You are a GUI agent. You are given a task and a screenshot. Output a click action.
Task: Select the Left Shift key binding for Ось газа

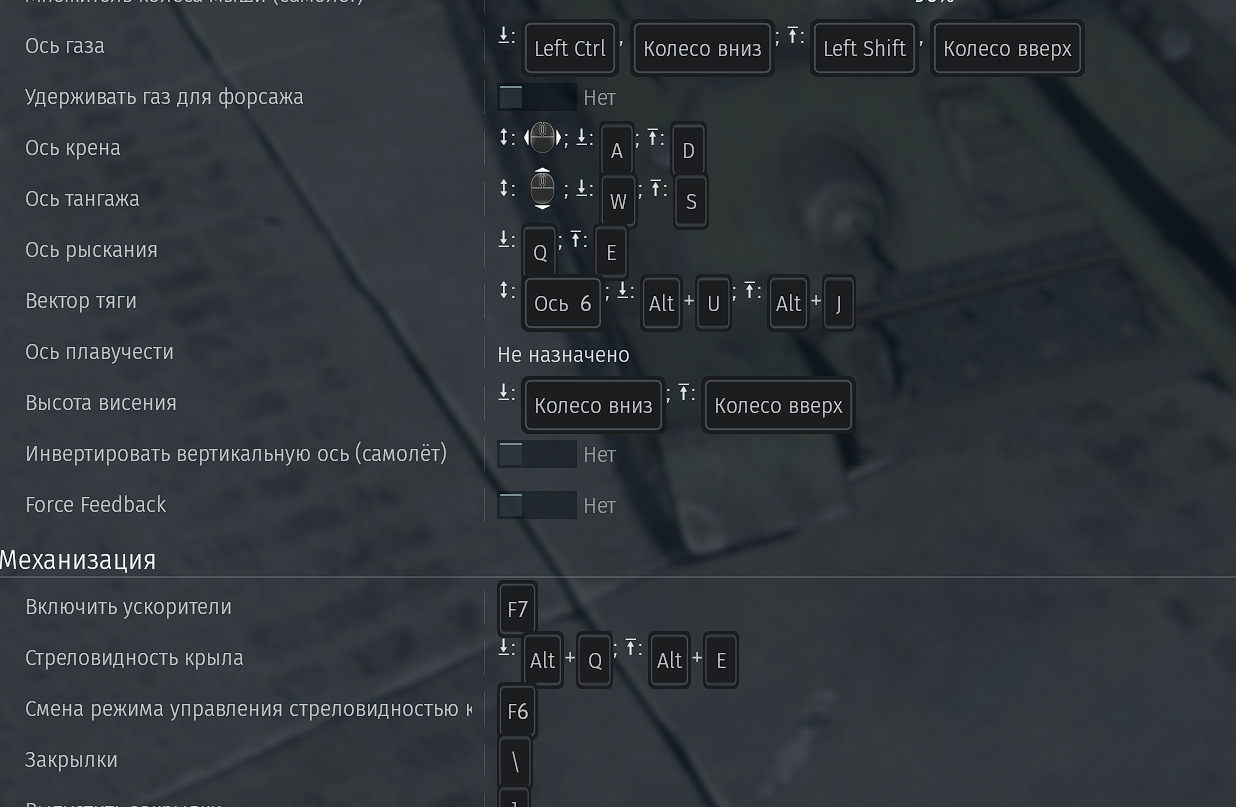865,49
